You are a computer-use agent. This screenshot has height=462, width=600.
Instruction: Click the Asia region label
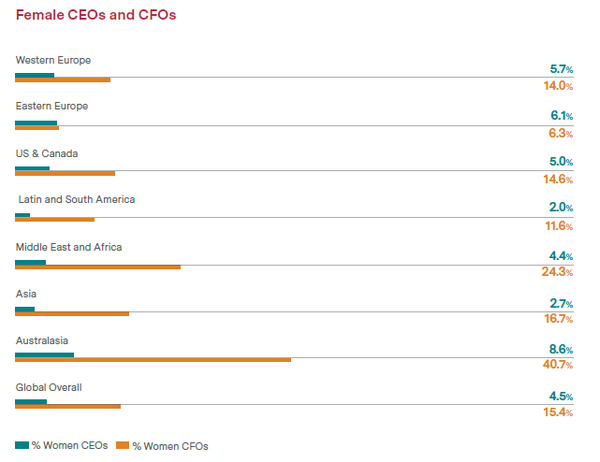coord(25,293)
